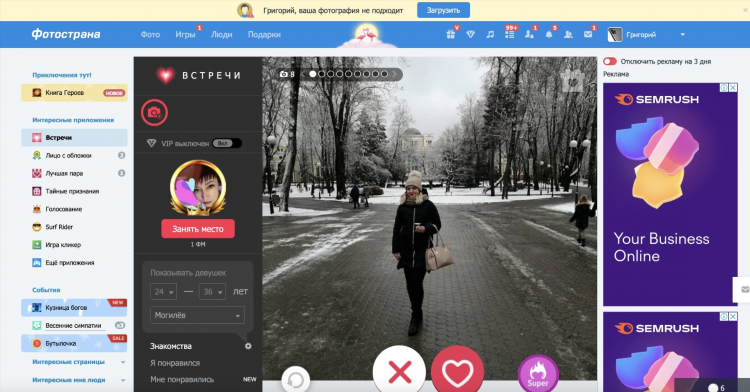Open Кузница богов event

74,308
